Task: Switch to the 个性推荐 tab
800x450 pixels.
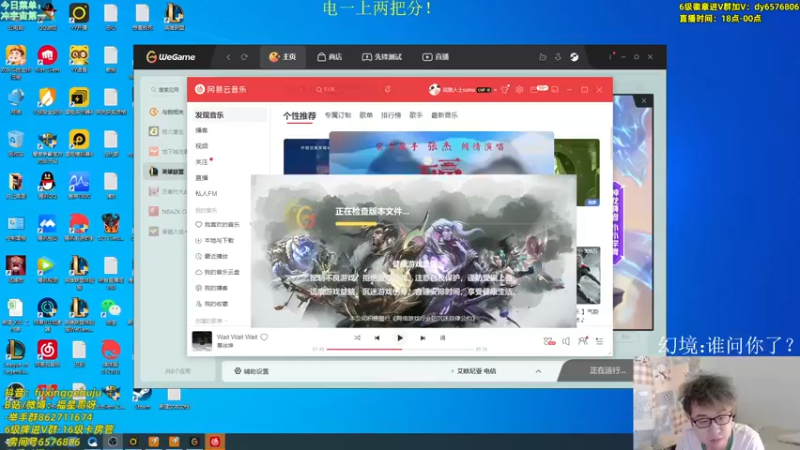Action: coord(299,115)
